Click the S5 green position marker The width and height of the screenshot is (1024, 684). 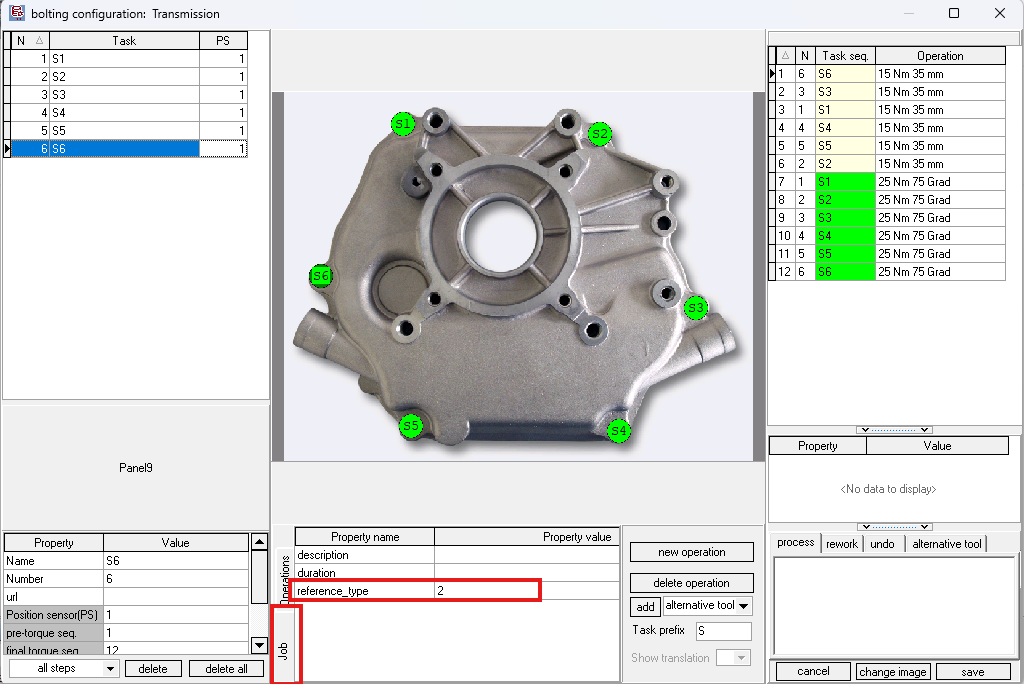(x=411, y=426)
